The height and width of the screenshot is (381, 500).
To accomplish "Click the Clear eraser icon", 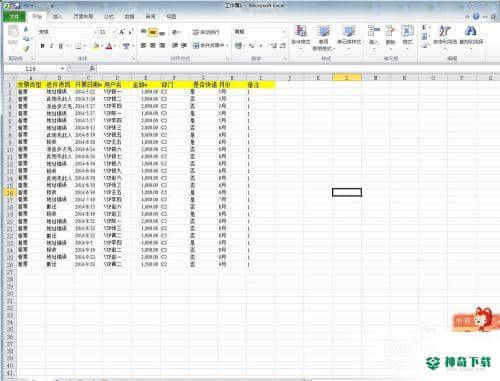I will tap(424, 45).
